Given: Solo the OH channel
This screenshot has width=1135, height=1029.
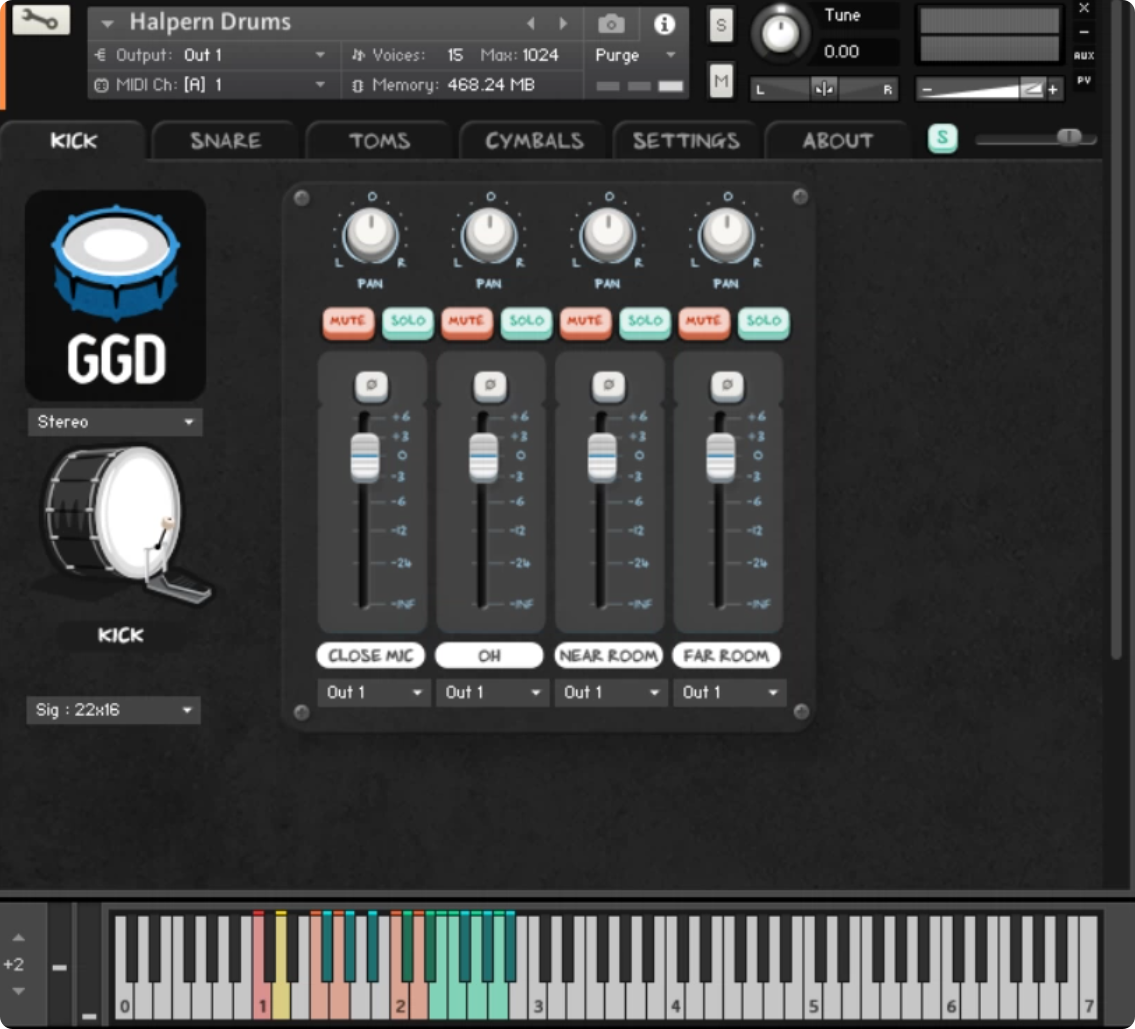Looking at the screenshot, I should click(x=526, y=322).
